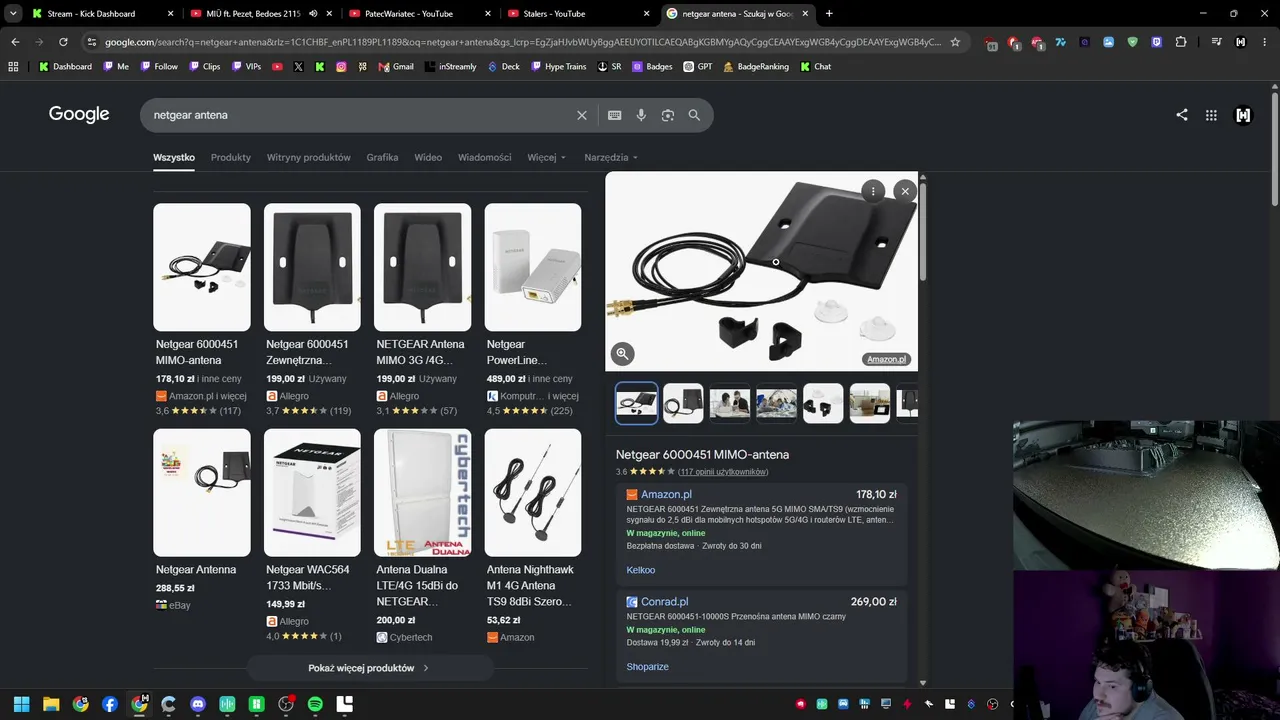Image resolution: width=1280 pixels, height=720 pixels.
Task: Switch to the Produkty tab
Action: point(231,158)
